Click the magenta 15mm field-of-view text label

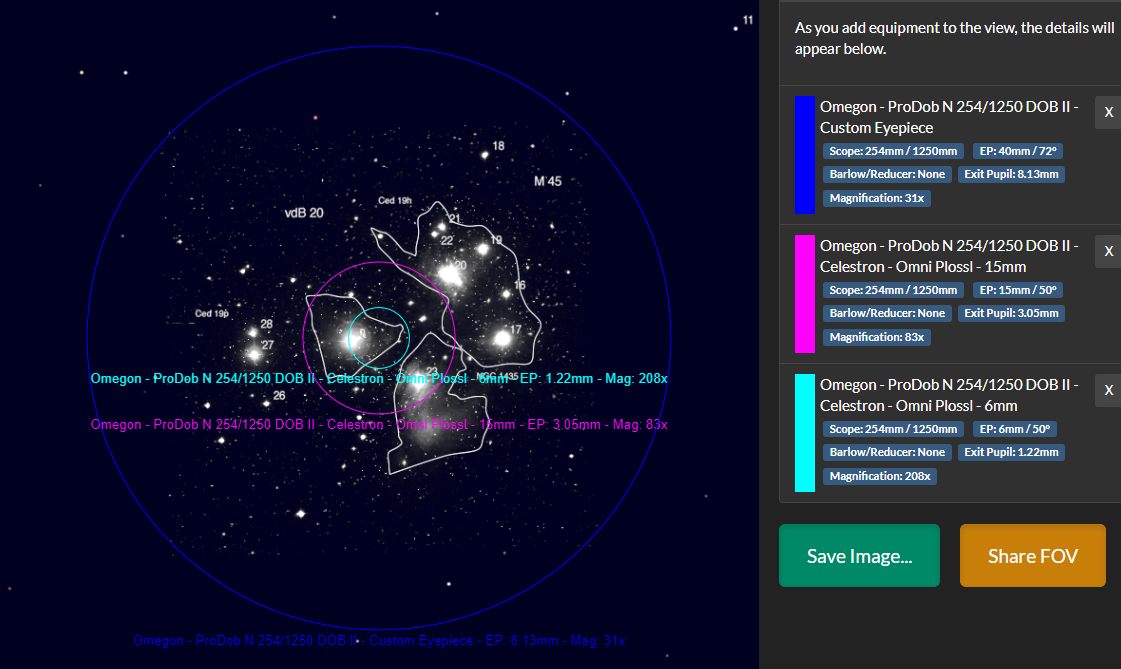[379, 425]
